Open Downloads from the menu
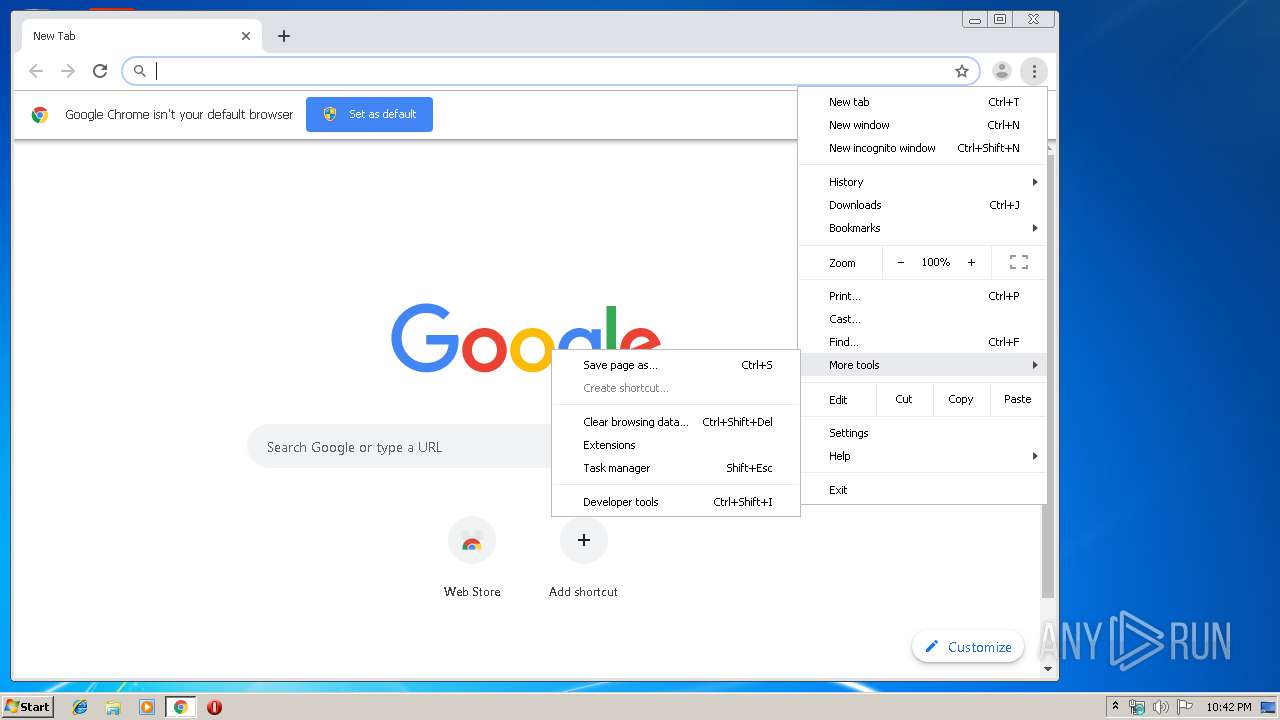The width and height of the screenshot is (1280, 720). click(x=923, y=205)
